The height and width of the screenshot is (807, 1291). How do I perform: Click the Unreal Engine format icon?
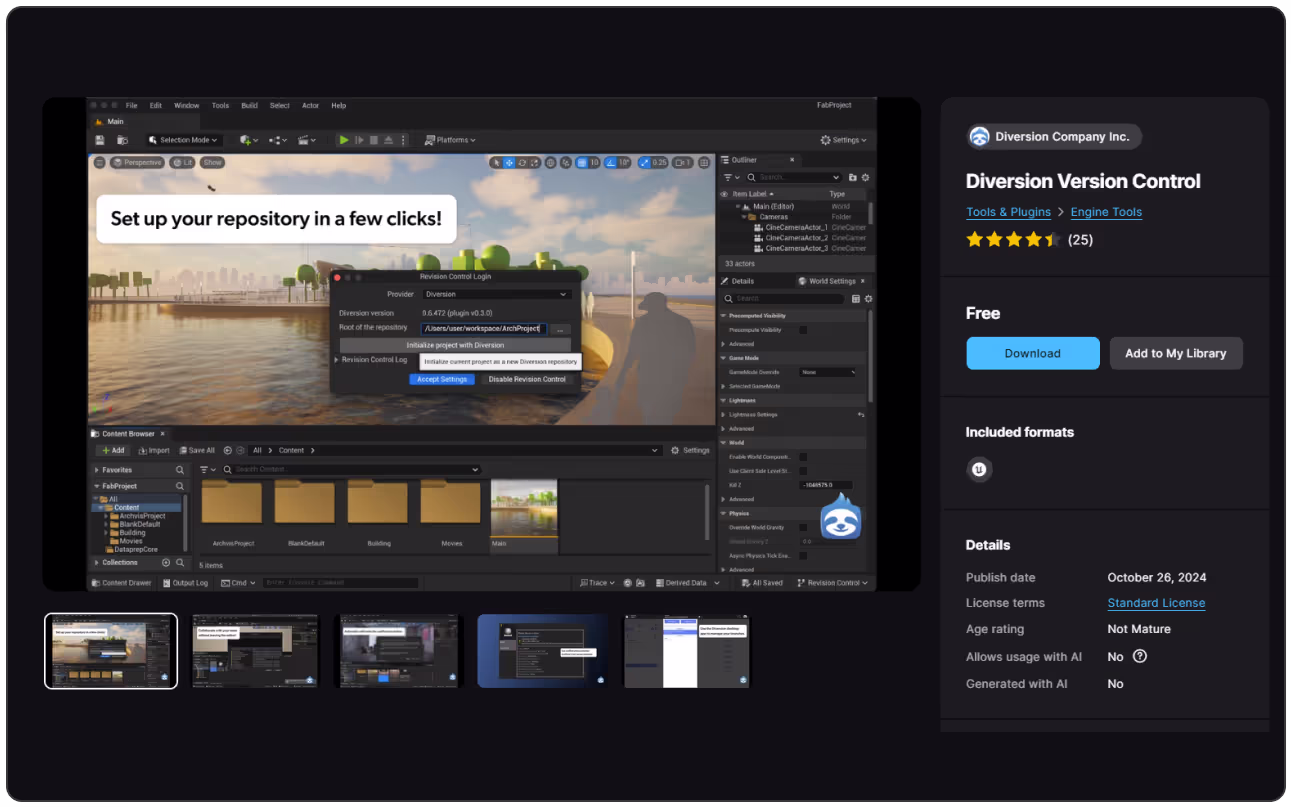980,469
